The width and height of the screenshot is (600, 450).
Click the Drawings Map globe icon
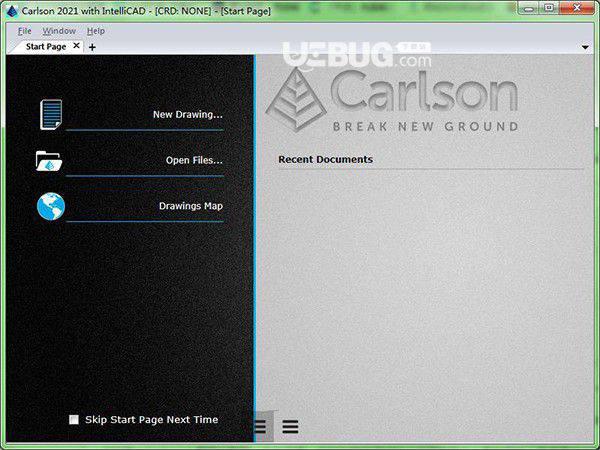click(51, 206)
